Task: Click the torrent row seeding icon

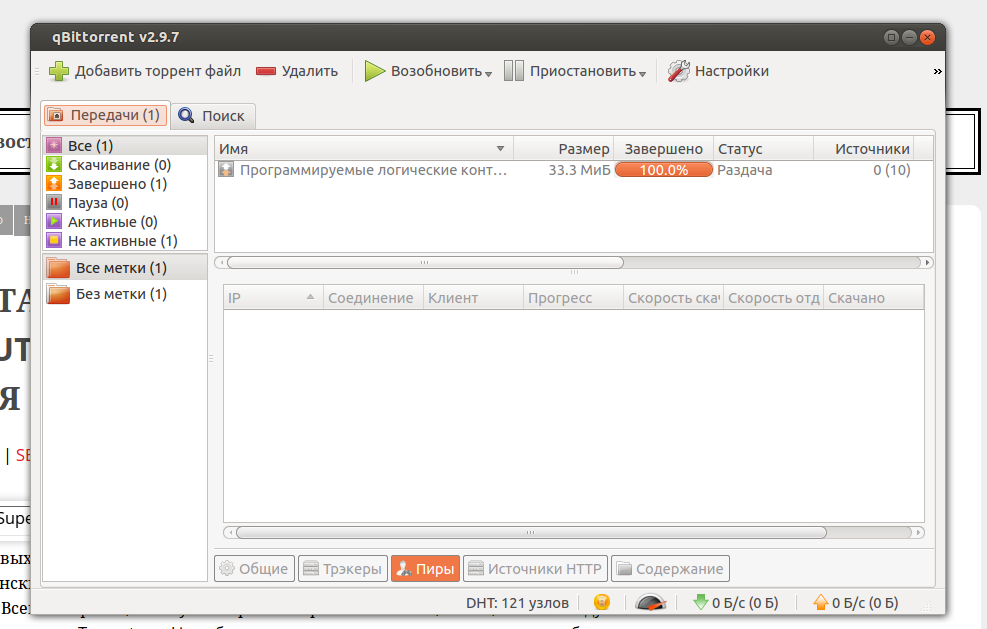Action: click(226, 169)
